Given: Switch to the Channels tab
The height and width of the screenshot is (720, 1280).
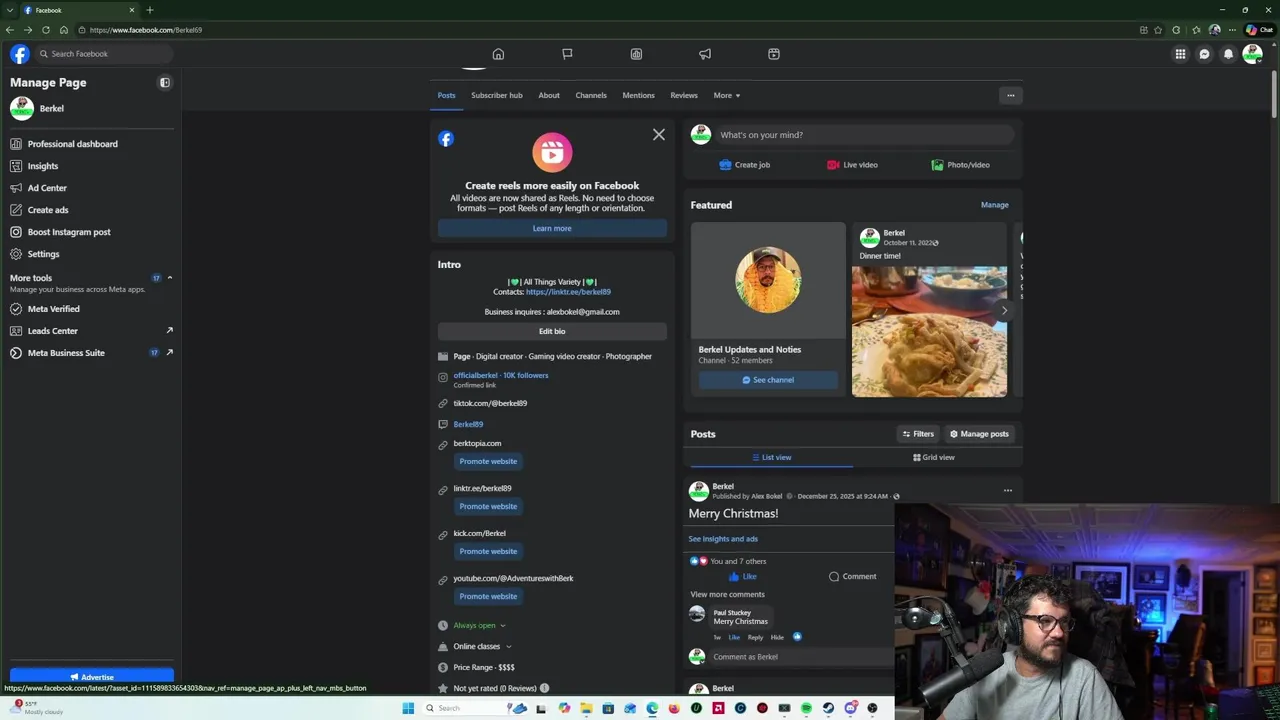Looking at the screenshot, I should pos(591,95).
